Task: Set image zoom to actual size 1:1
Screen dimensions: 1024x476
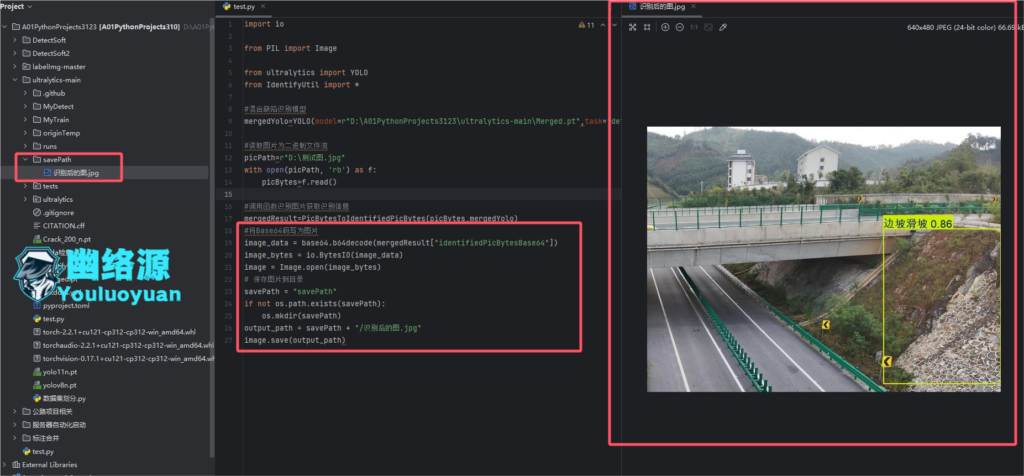Action: click(694, 27)
